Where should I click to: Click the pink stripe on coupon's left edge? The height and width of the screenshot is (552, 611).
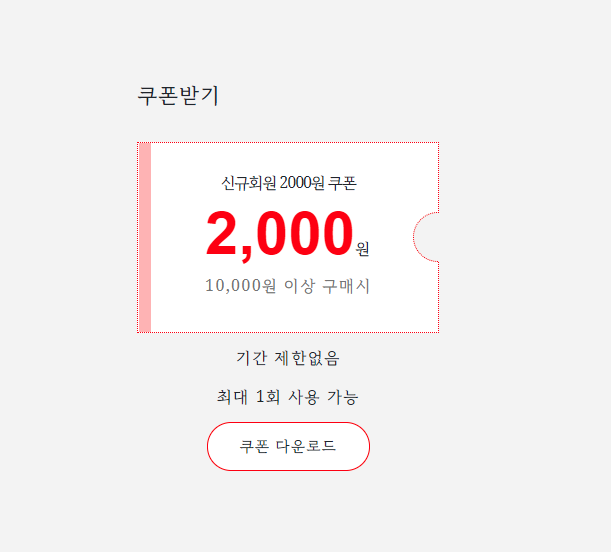[x=145, y=238]
